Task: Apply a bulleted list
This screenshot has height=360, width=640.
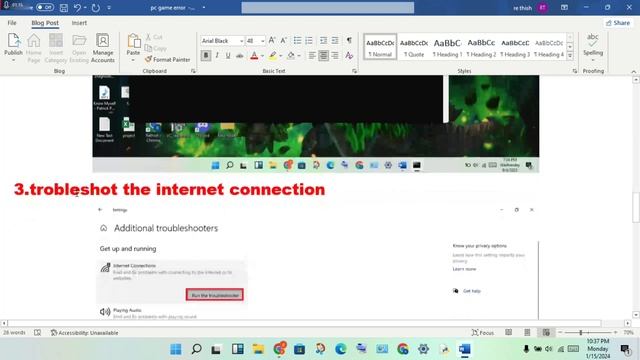Action: tap(297, 40)
